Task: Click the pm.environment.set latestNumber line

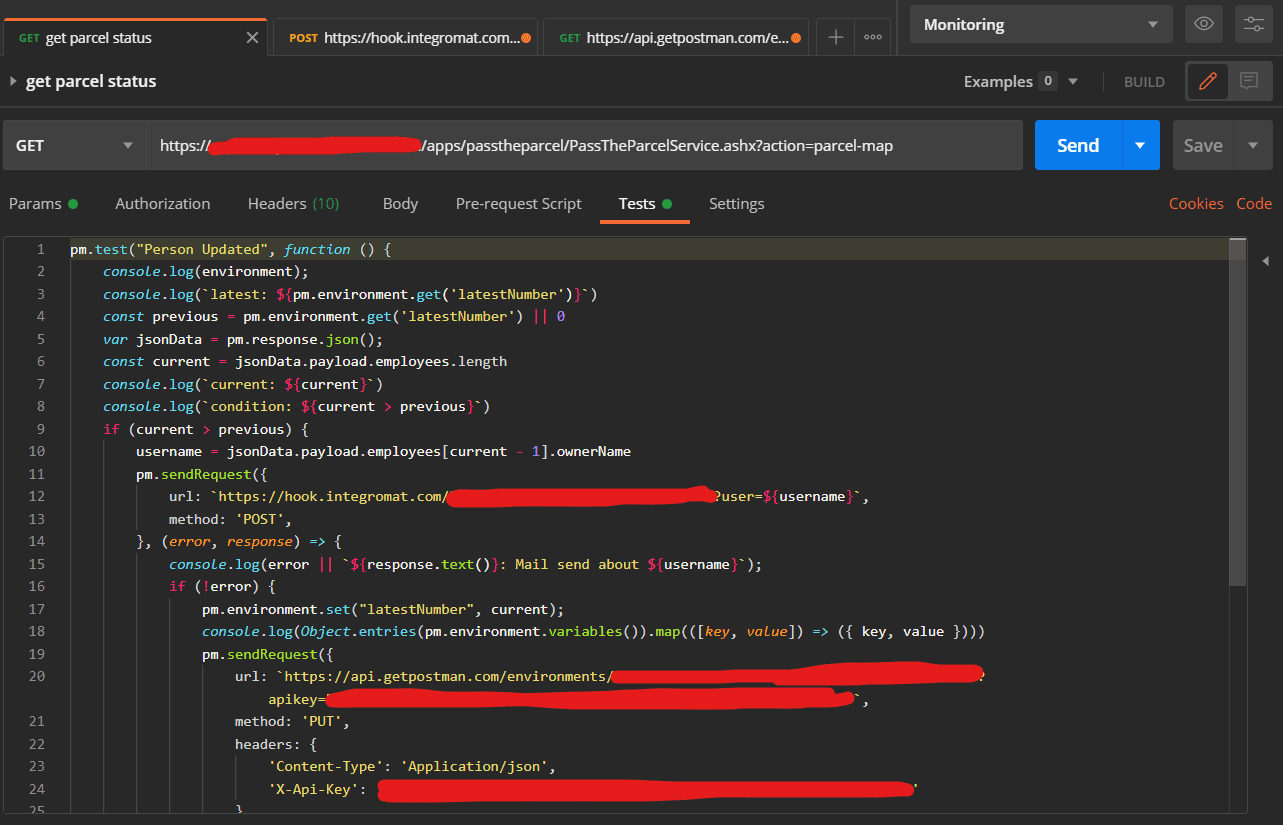Action: coord(383,609)
